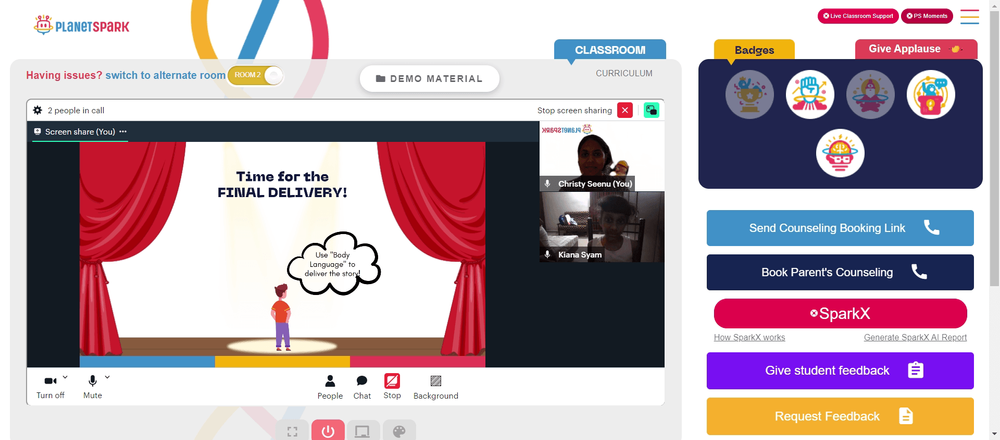Expand microphone options chevron
Screen dimensions: 1000x440
tap(107, 378)
